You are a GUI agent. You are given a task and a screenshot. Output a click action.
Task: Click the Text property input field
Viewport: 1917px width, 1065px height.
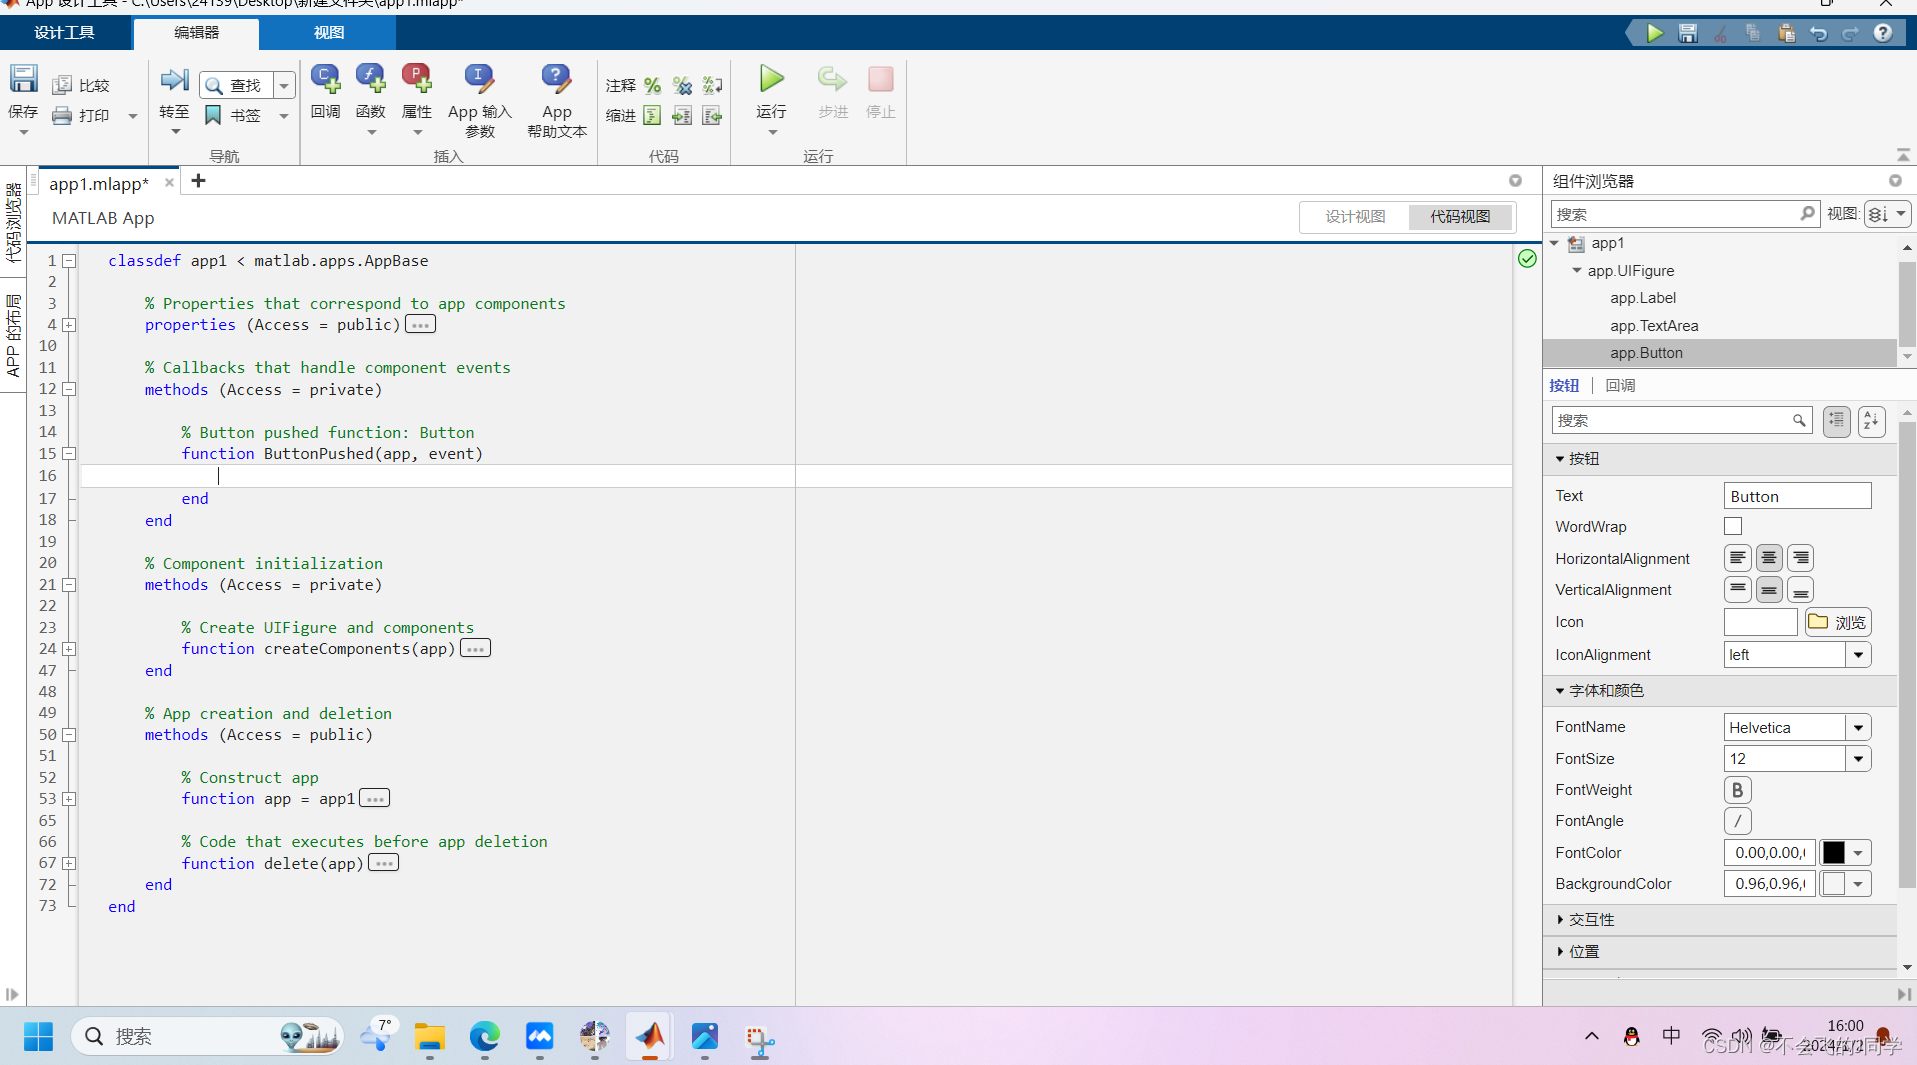[1797, 497]
